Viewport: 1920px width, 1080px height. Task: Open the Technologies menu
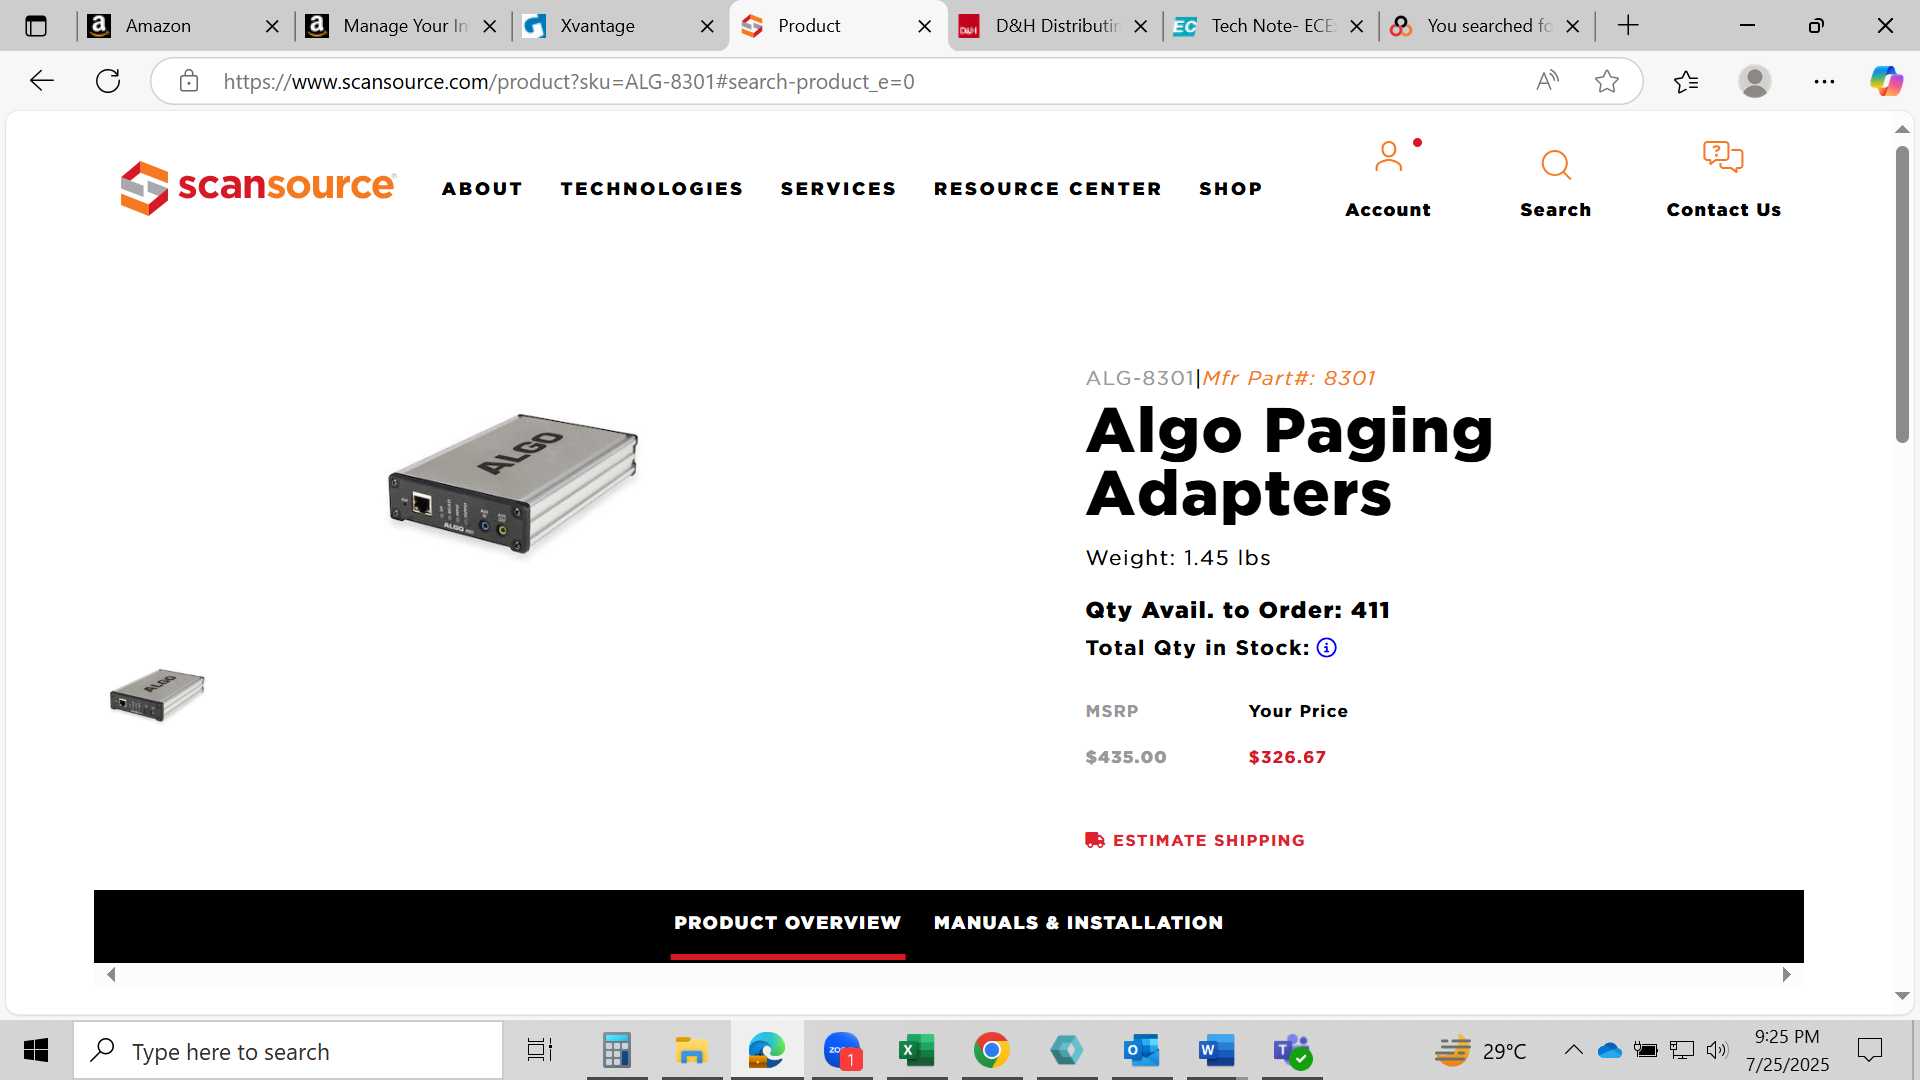pos(652,189)
